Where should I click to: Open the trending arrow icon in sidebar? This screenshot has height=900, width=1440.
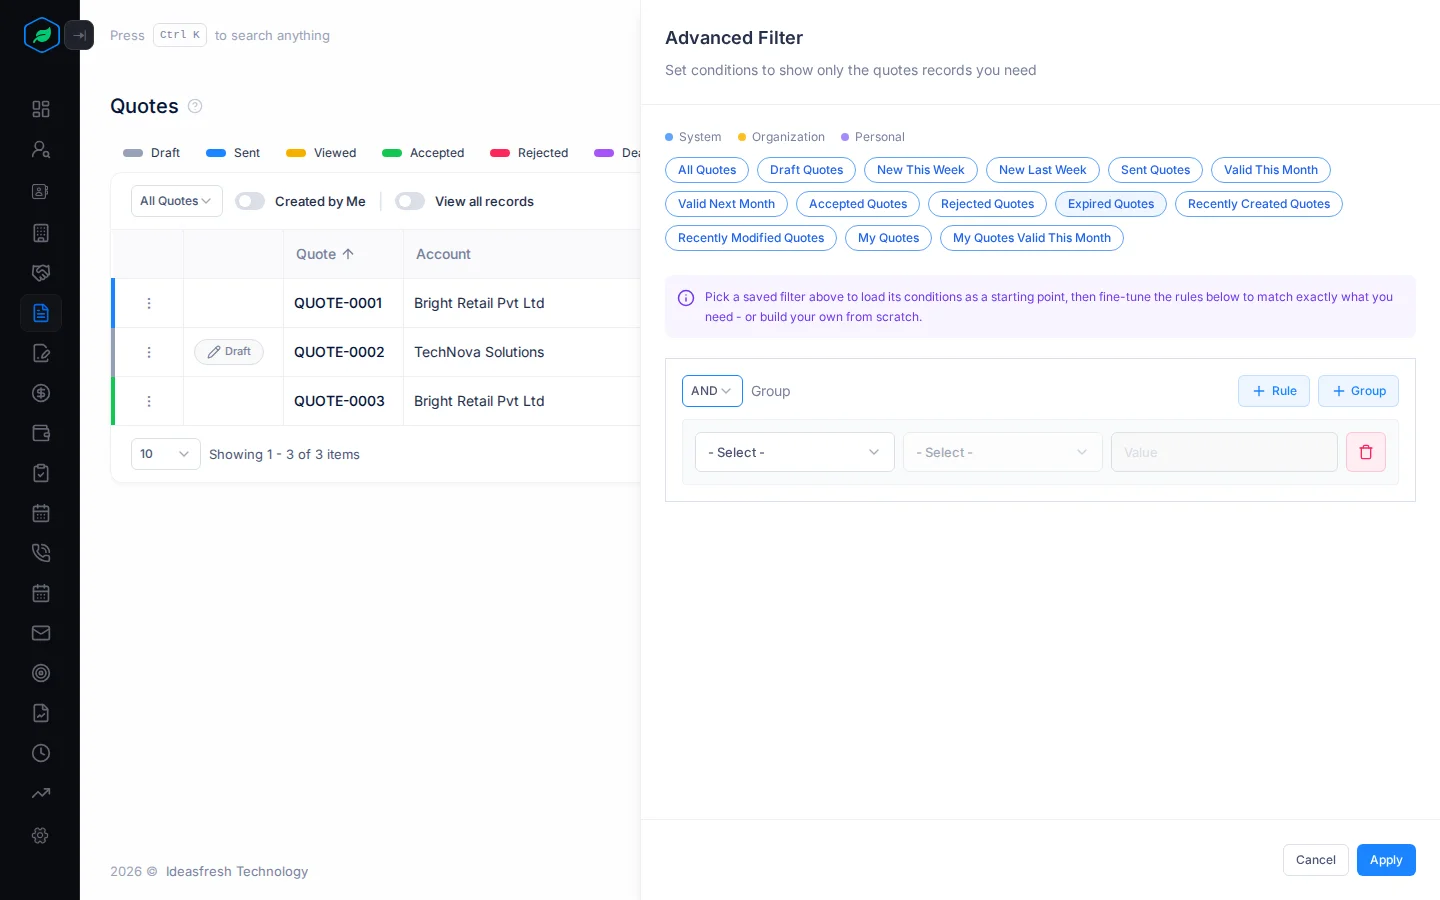[x=41, y=793]
